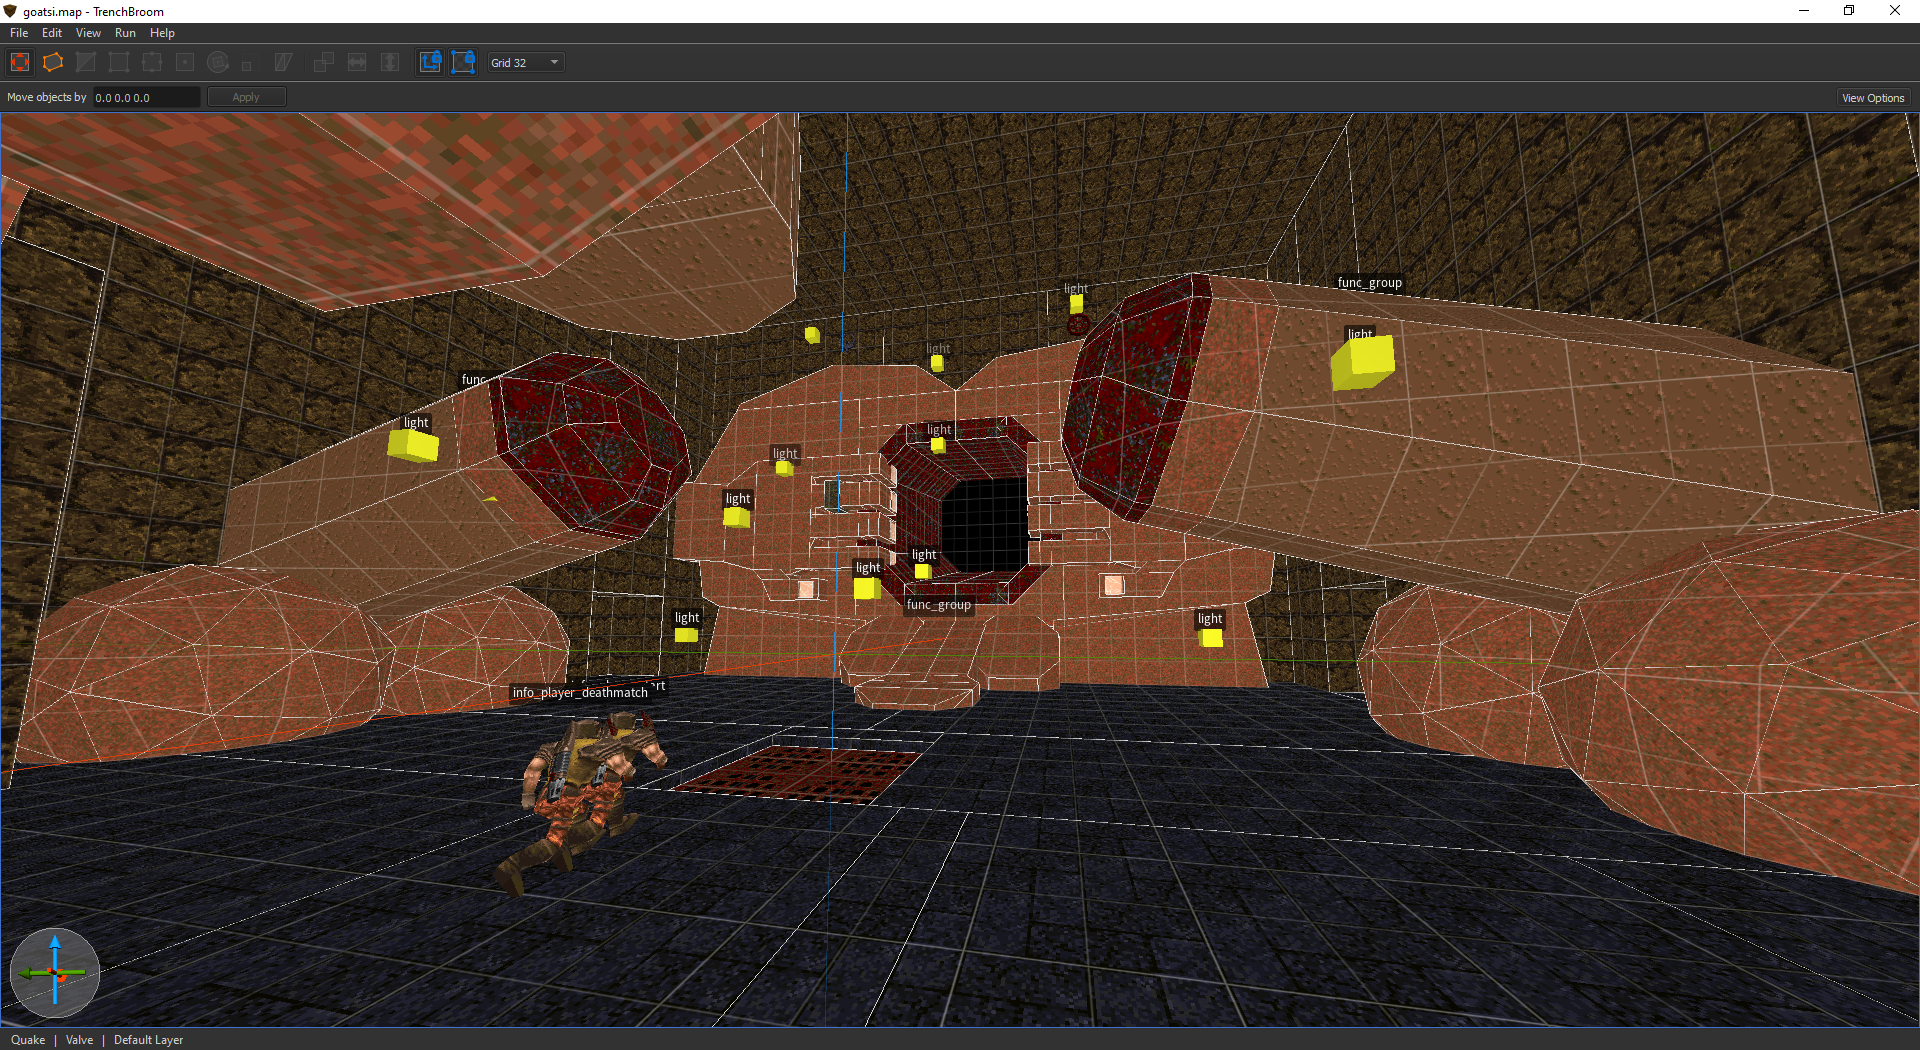The image size is (1920, 1050).
Task: Select the Clip tool
Action: [86, 62]
